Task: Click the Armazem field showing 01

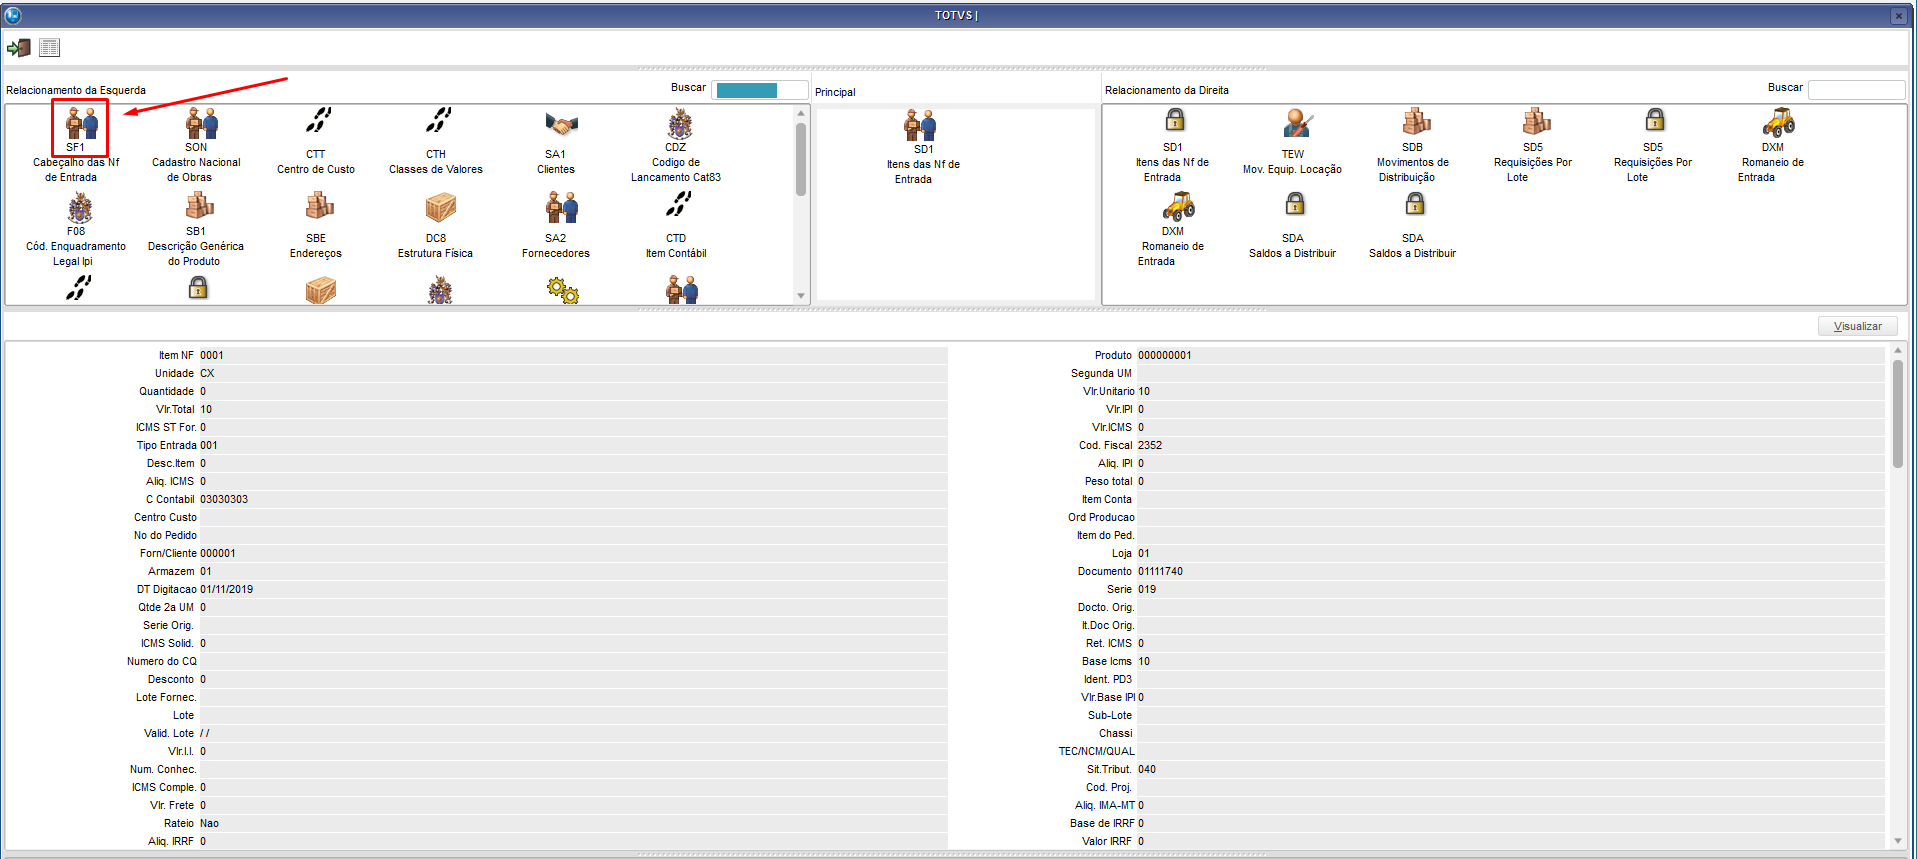Action: click(x=573, y=571)
